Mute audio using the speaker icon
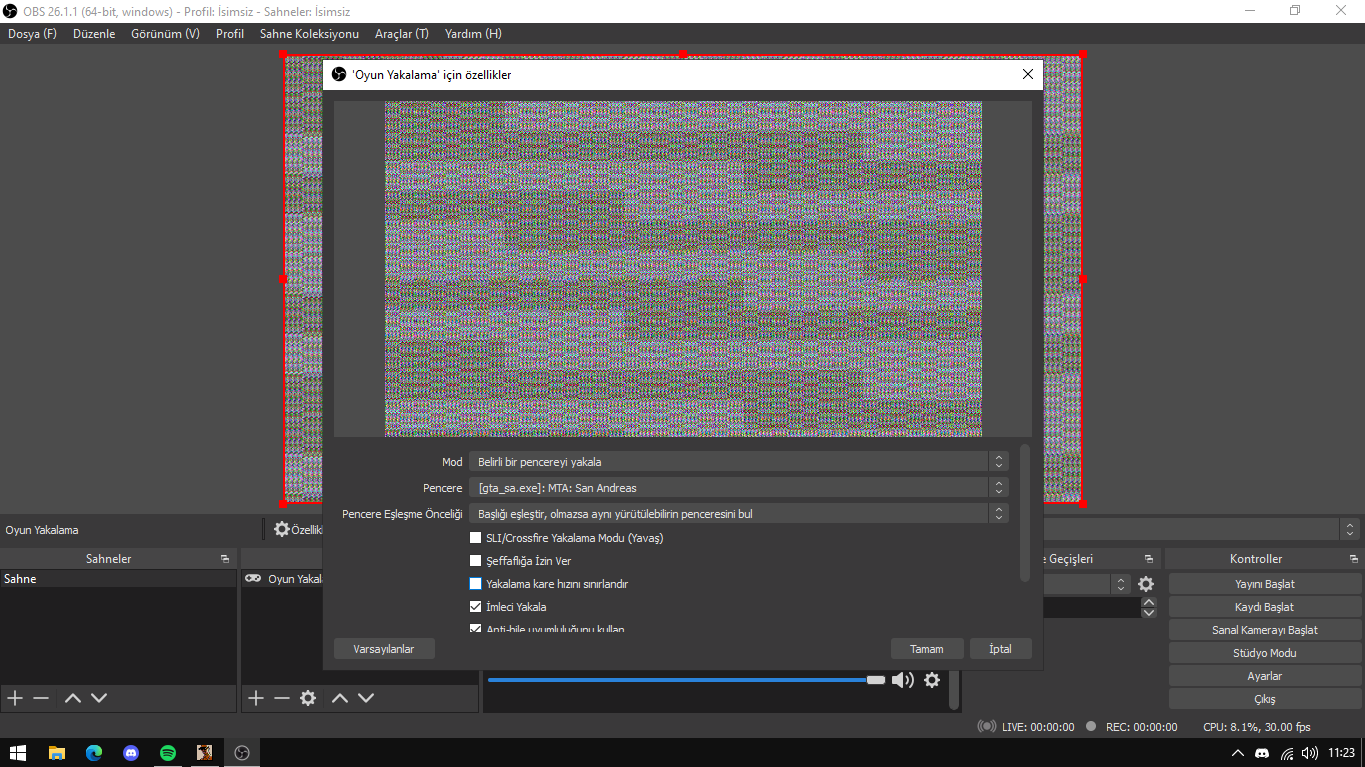The width and height of the screenshot is (1365, 767). 903,680
